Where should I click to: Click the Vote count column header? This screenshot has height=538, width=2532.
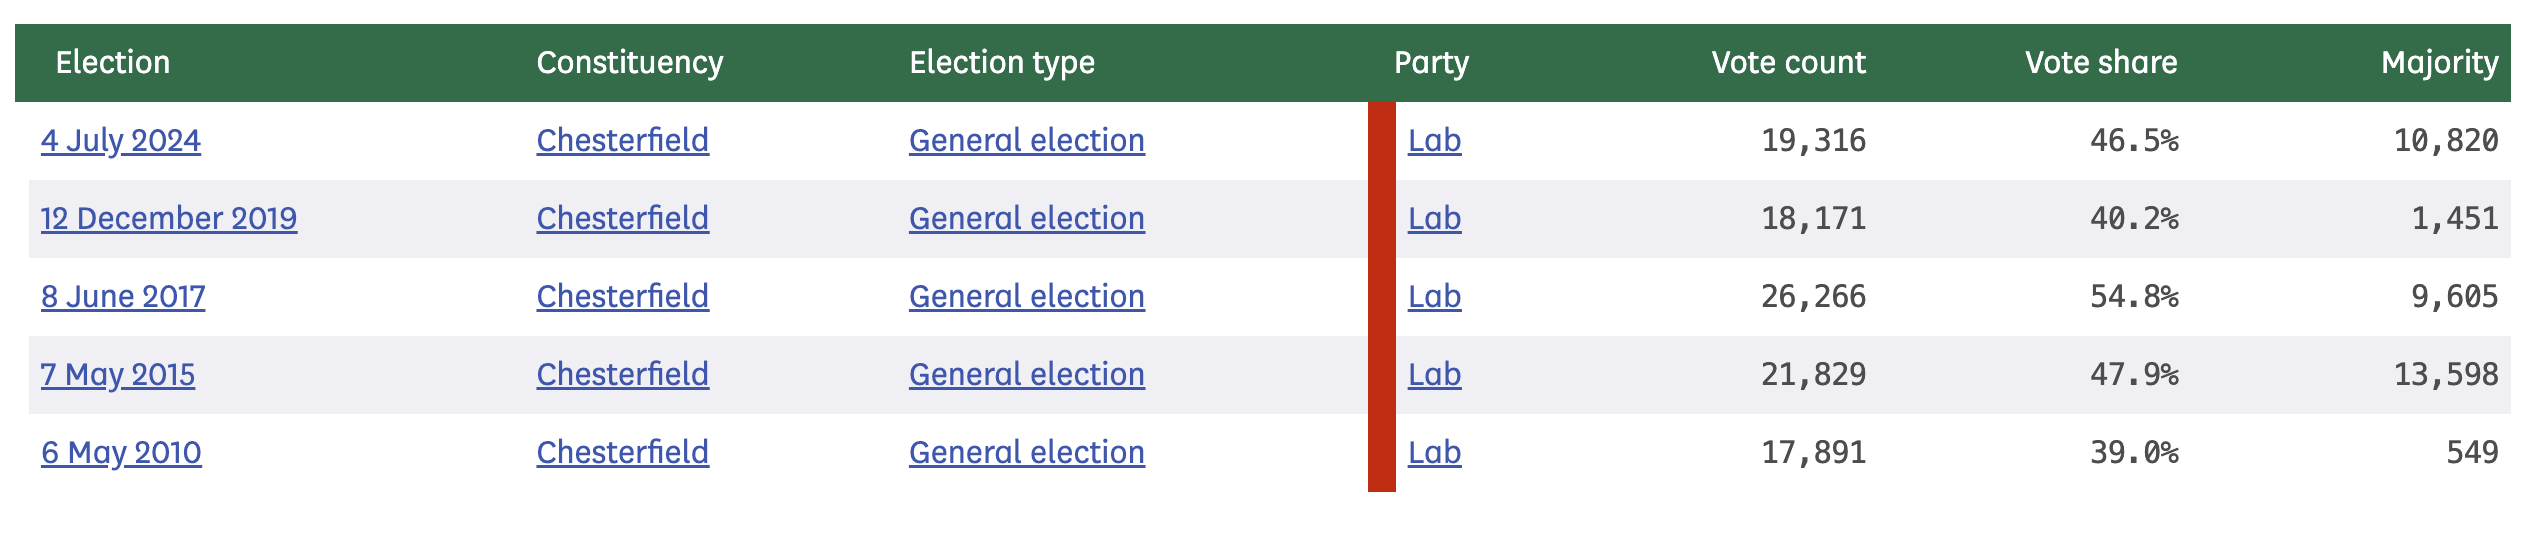coord(1788,63)
